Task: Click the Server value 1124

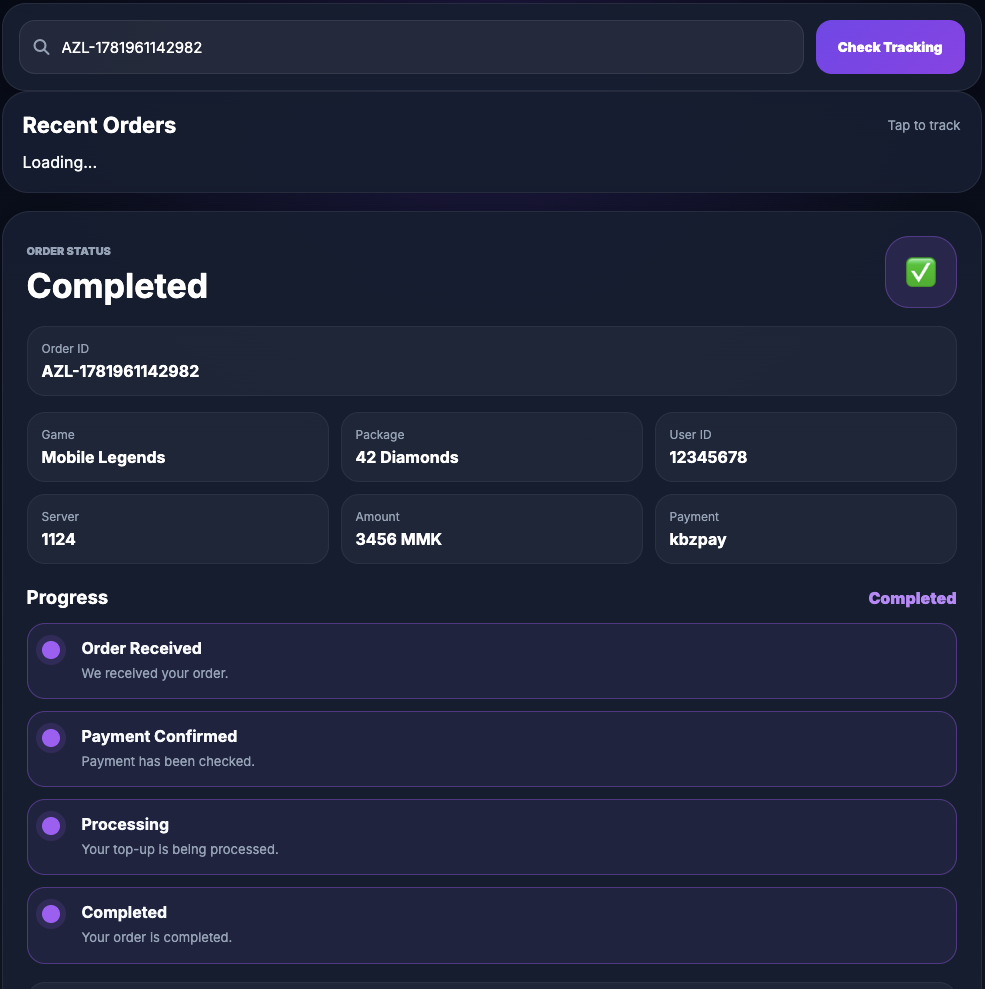Action: 58,539
